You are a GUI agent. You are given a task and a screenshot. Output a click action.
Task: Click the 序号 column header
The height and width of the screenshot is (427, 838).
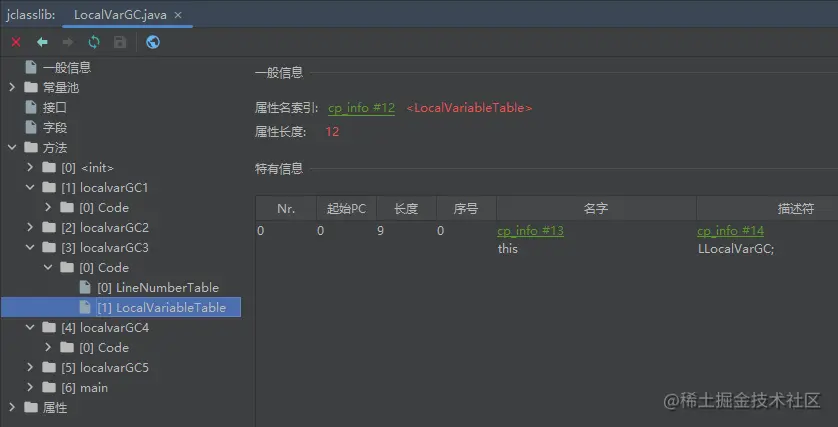(x=466, y=208)
